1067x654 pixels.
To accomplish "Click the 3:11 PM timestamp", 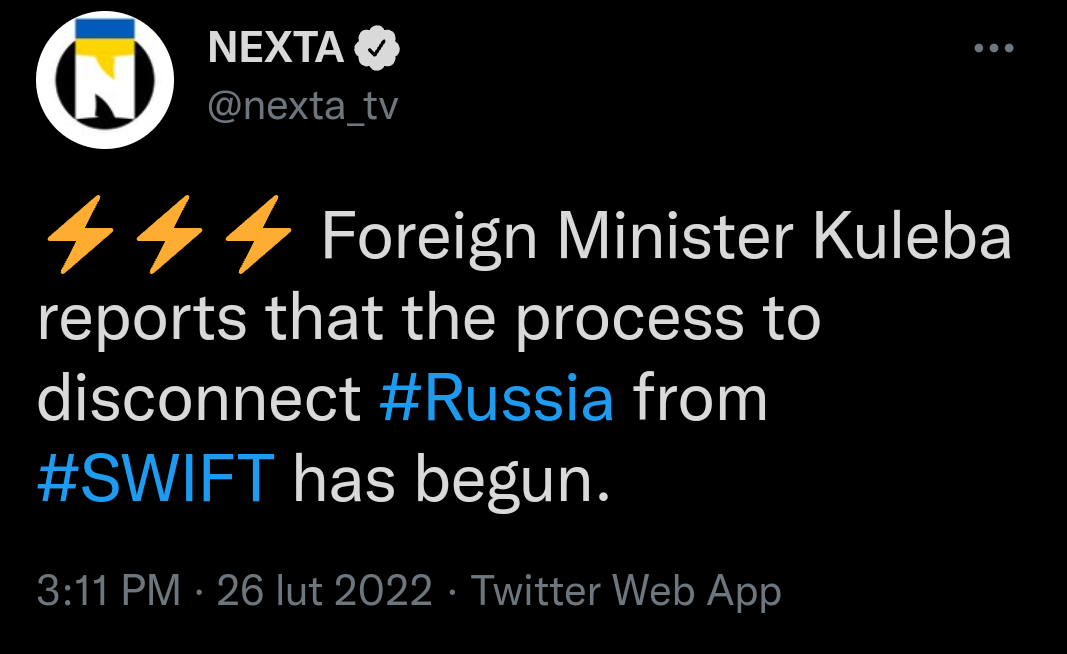I will click(109, 591).
